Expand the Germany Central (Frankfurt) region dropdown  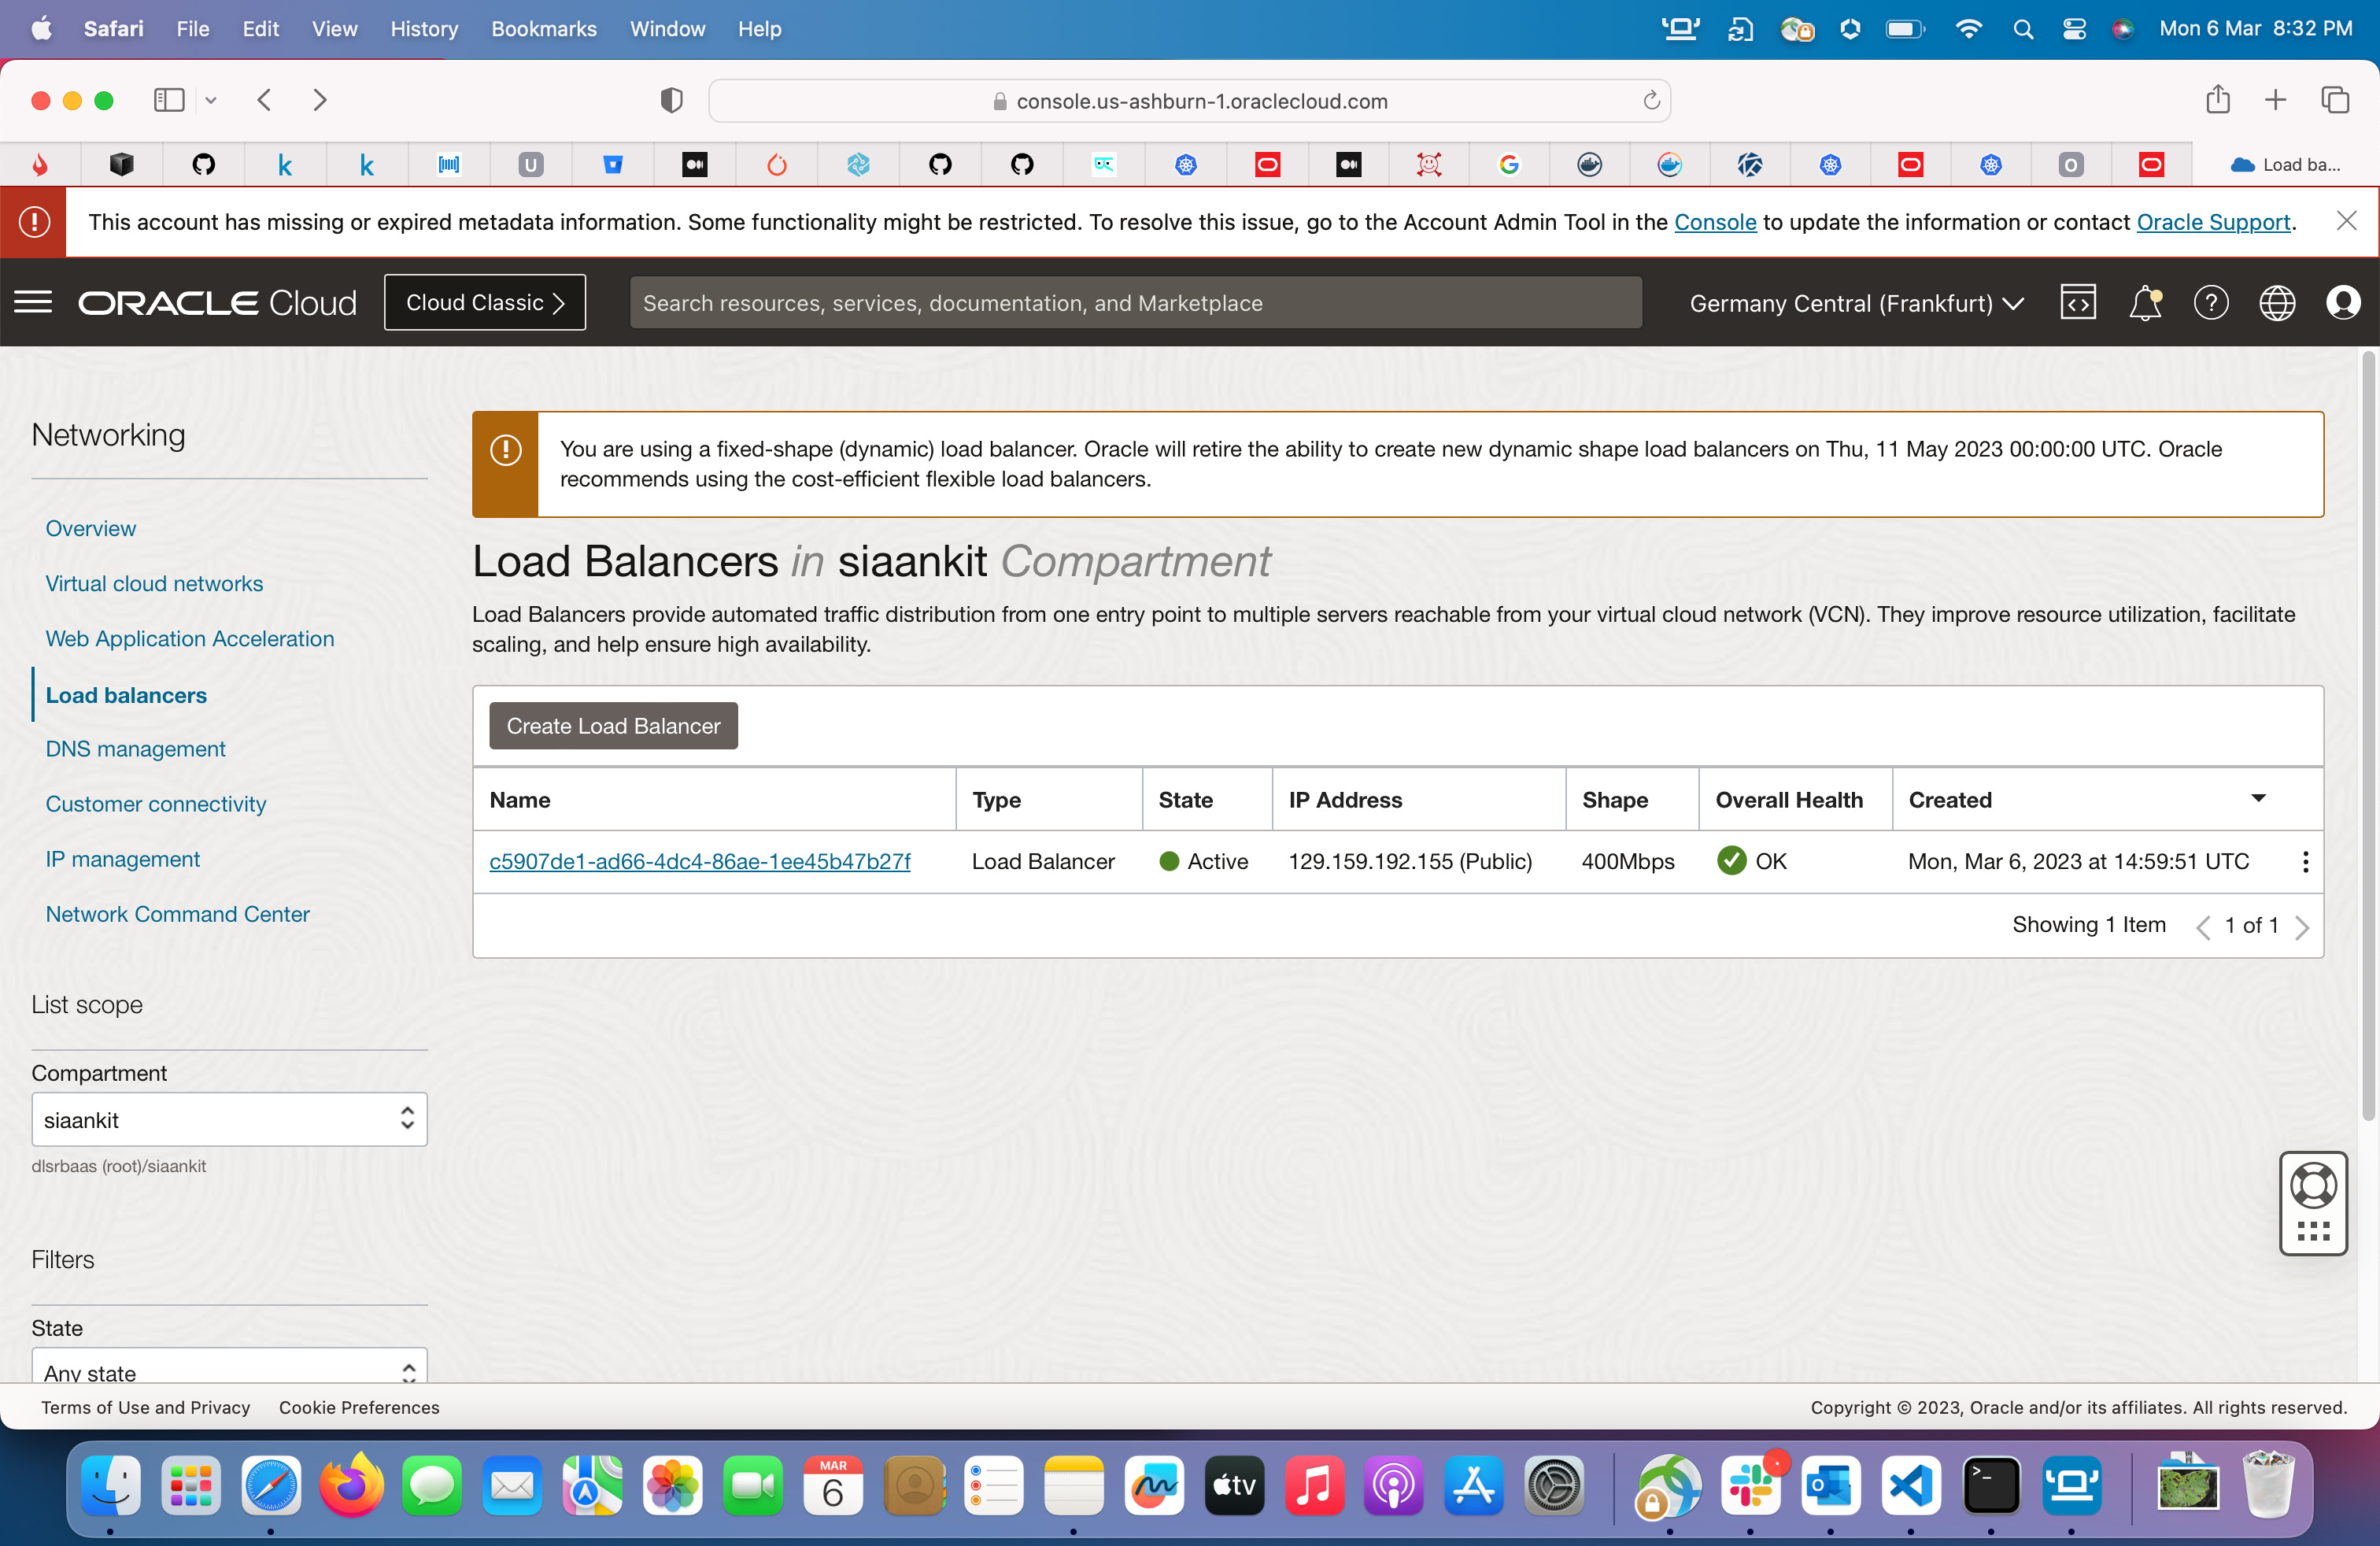1856,303
